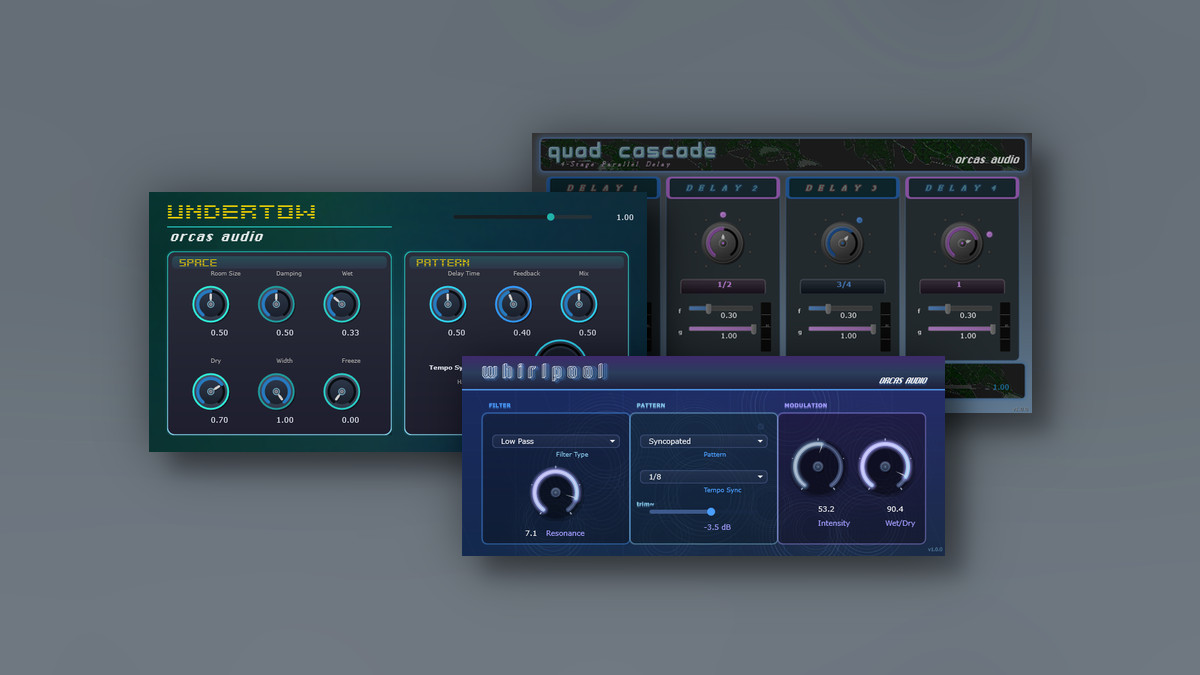Click the 1/2 time division button

723,285
